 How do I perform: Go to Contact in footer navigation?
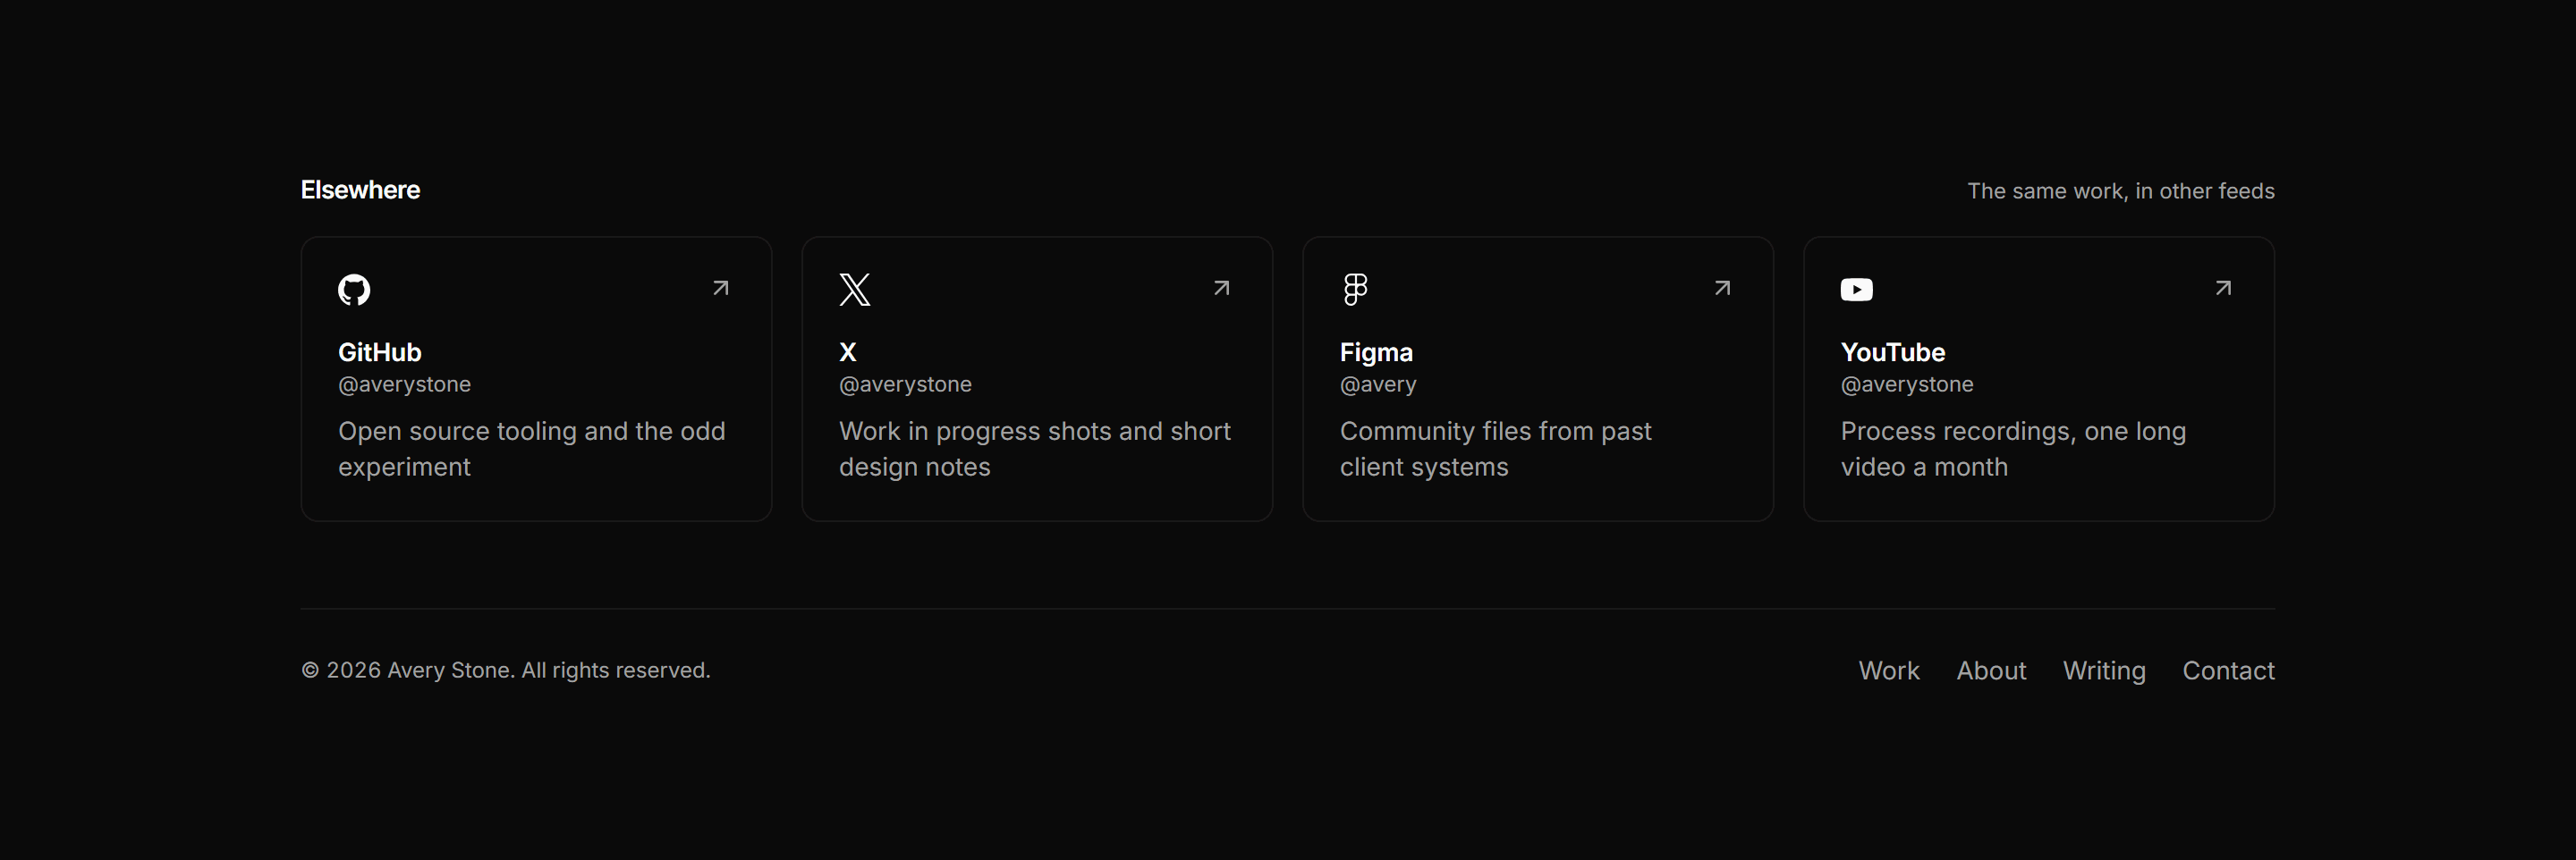click(x=2228, y=670)
